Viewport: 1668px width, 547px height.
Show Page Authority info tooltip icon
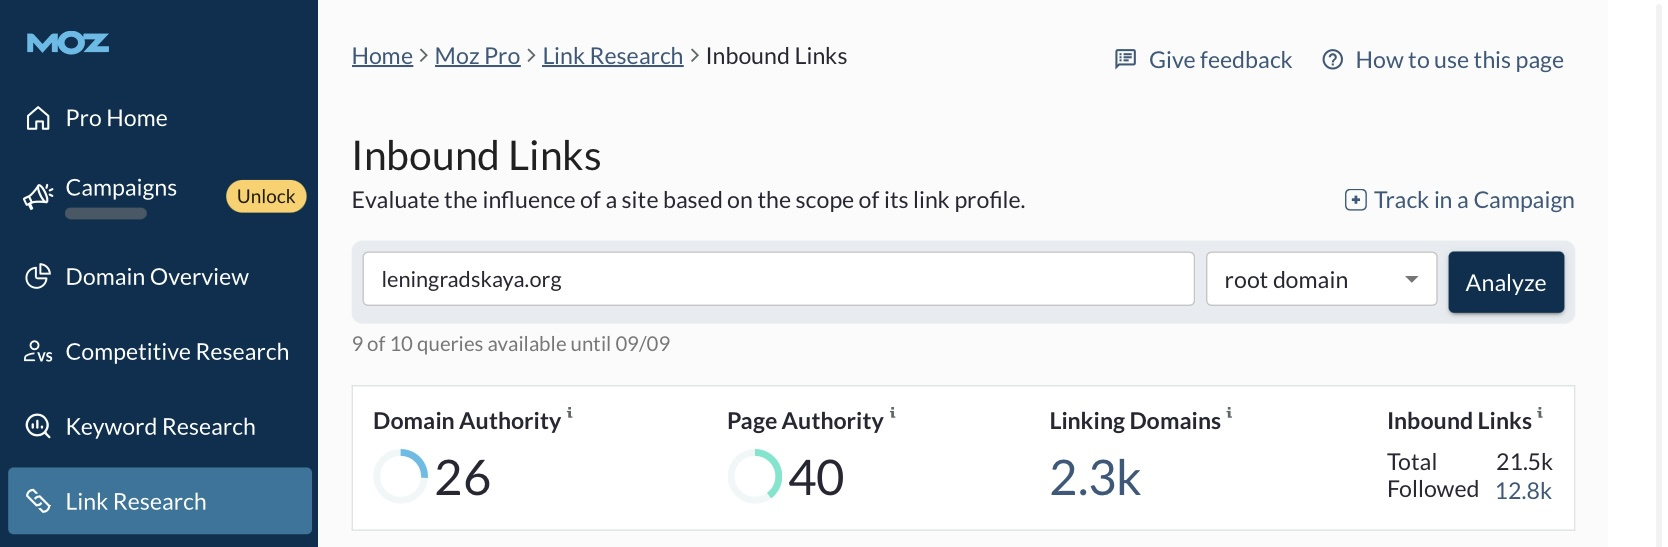coord(893,413)
